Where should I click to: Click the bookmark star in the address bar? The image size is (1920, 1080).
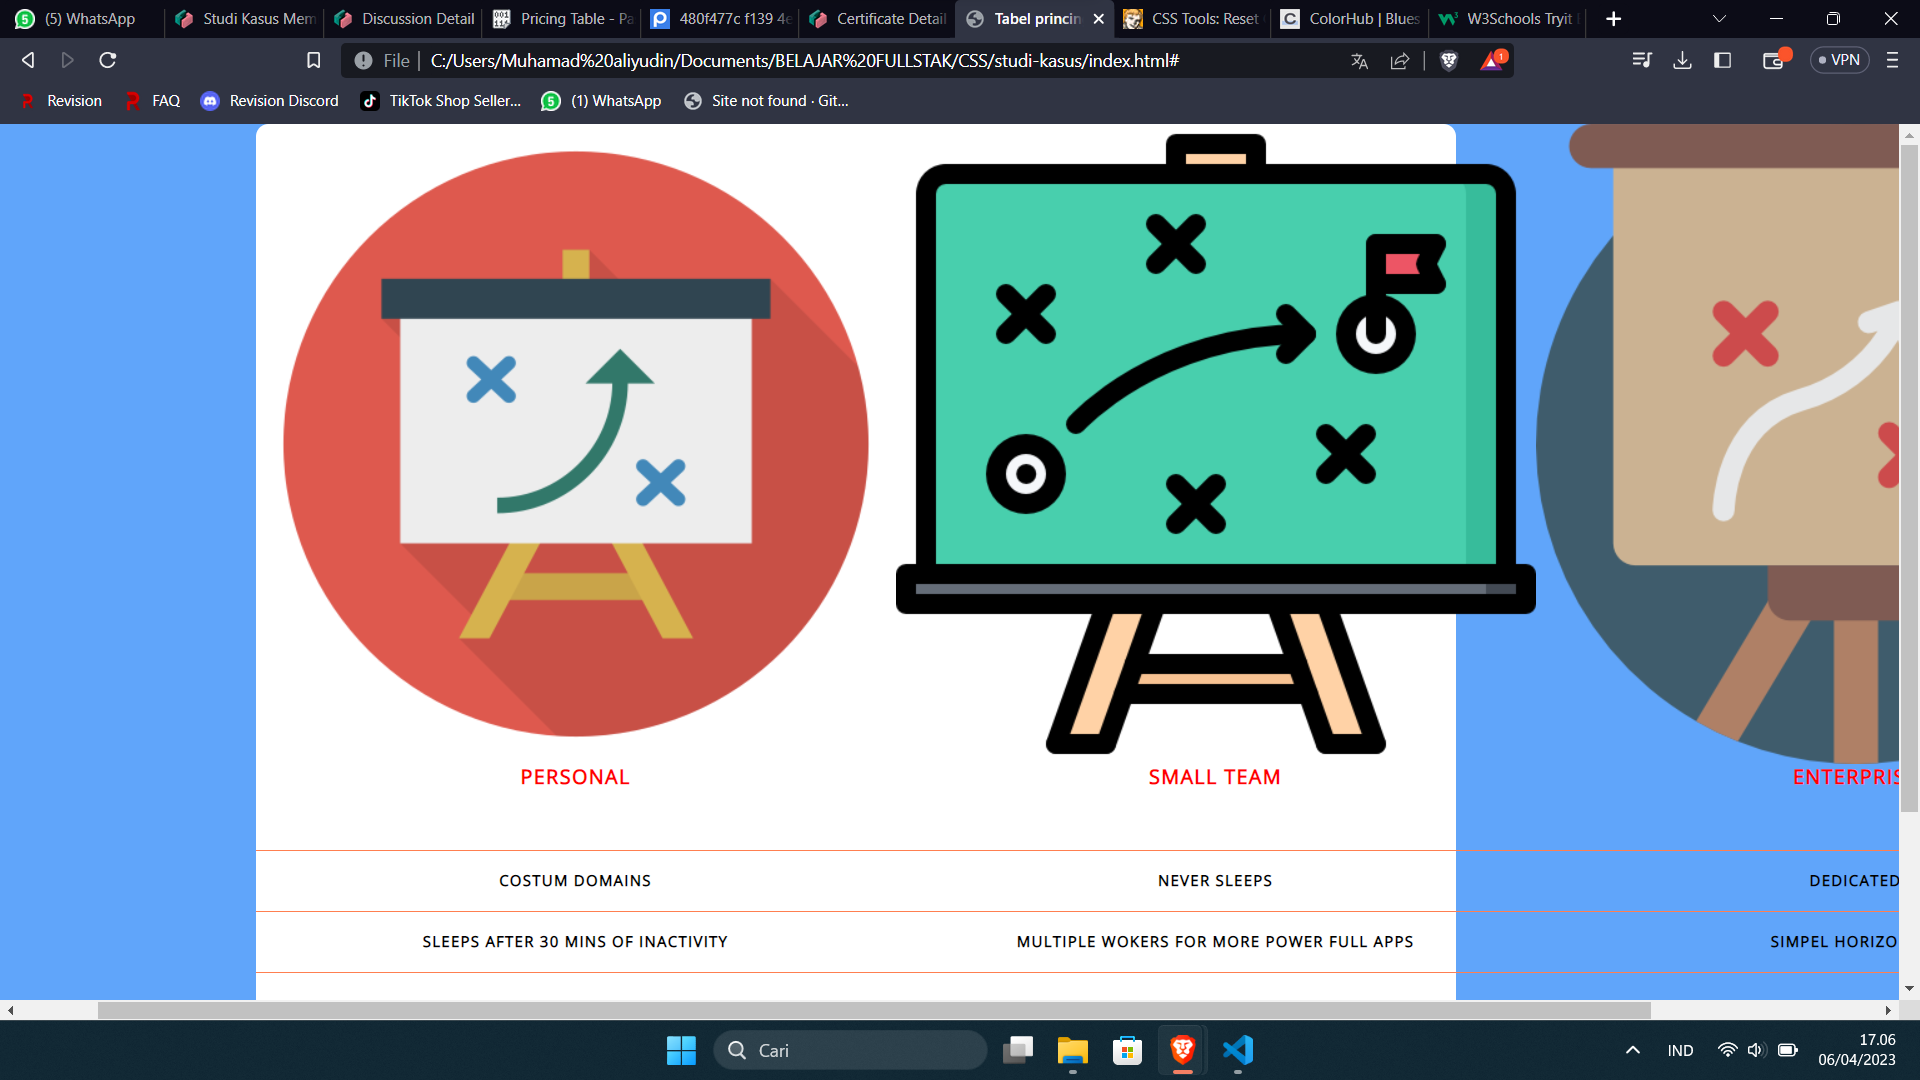click(x=313, y=60)
